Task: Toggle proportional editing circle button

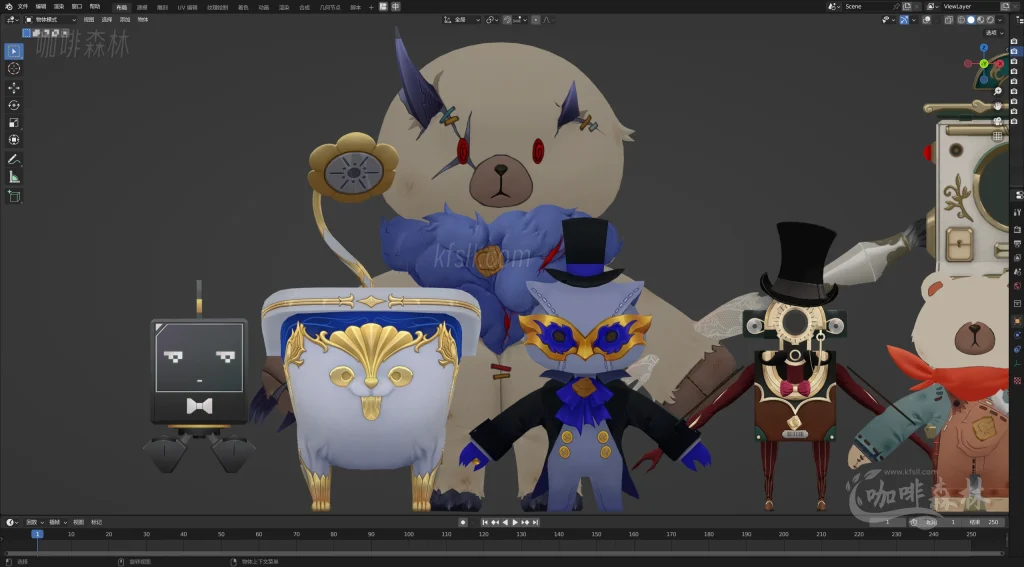Action: [536, 20]
